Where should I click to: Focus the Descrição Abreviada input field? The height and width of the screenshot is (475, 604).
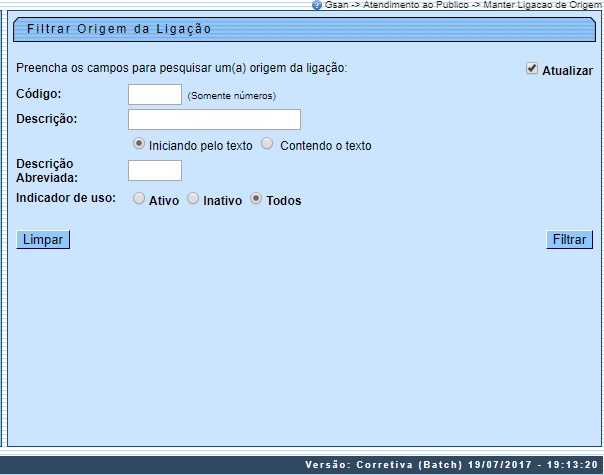pos(155,170)
